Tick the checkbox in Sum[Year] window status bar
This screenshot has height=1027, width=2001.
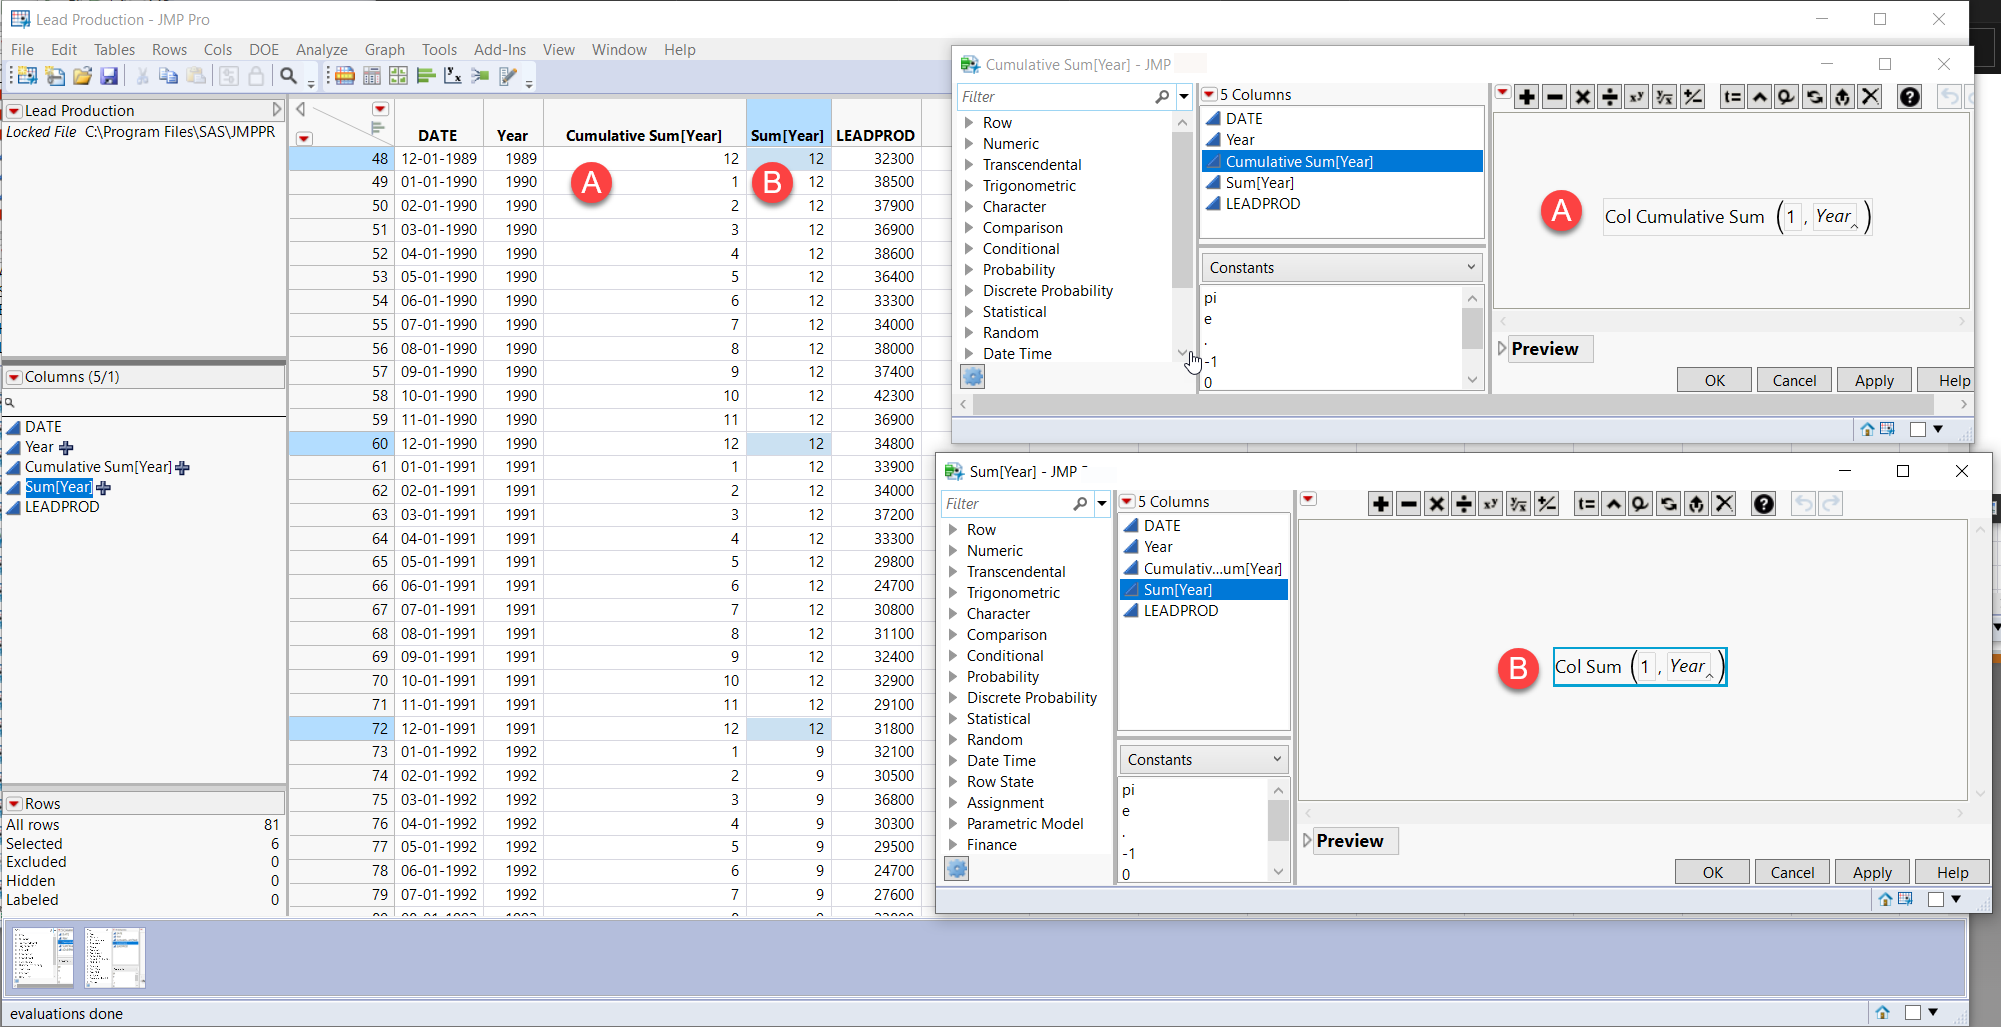point(1935,899)
